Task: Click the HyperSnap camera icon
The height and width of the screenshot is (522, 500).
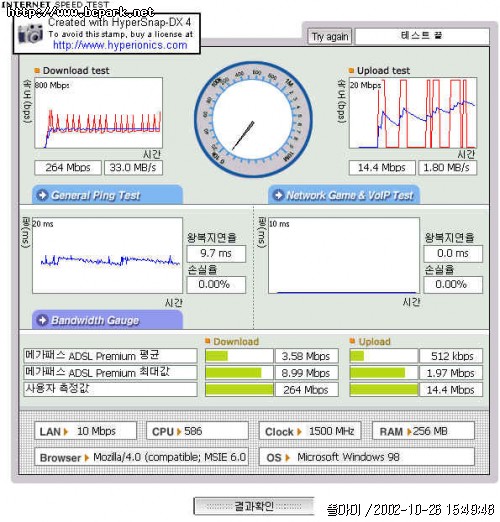Action: 30,33
